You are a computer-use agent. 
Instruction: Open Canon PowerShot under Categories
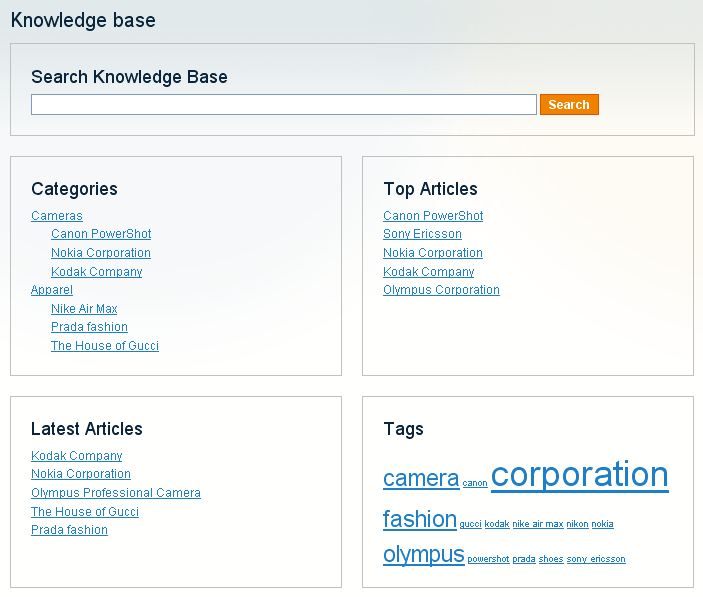click(x=101, y=234)
